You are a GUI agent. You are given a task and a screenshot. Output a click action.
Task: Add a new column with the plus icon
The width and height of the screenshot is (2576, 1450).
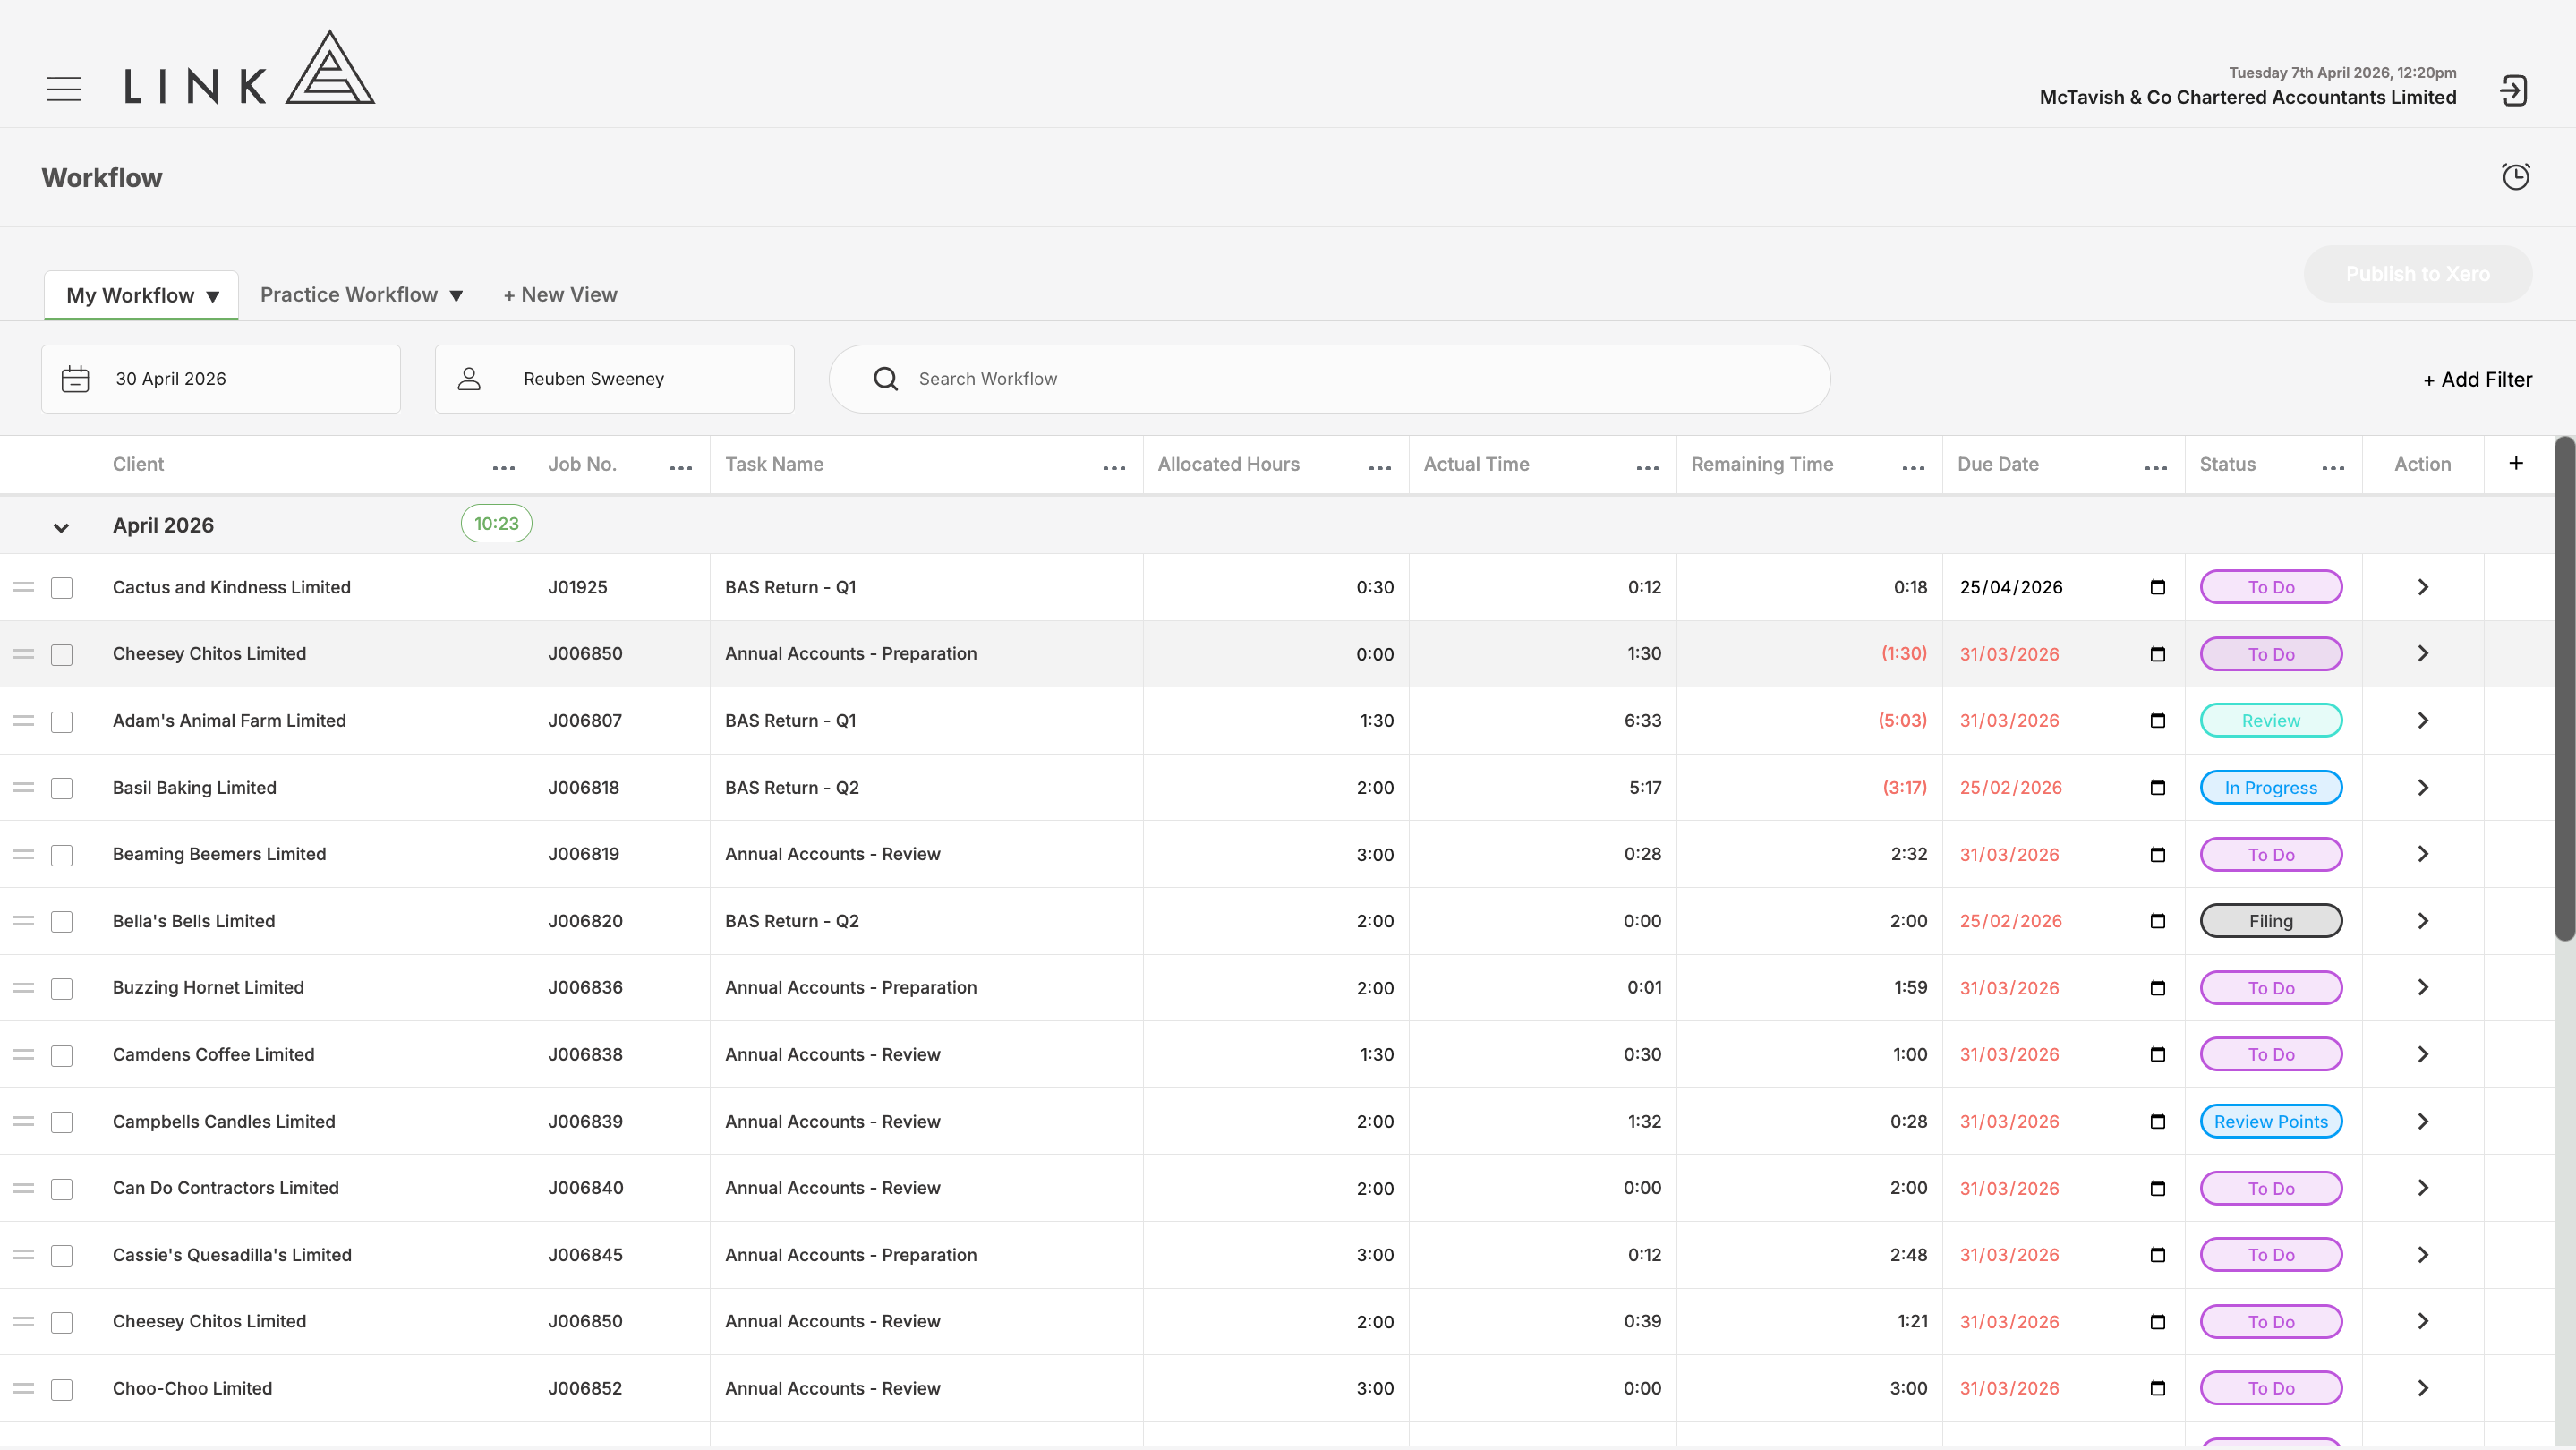click(x=2517, y=463)
